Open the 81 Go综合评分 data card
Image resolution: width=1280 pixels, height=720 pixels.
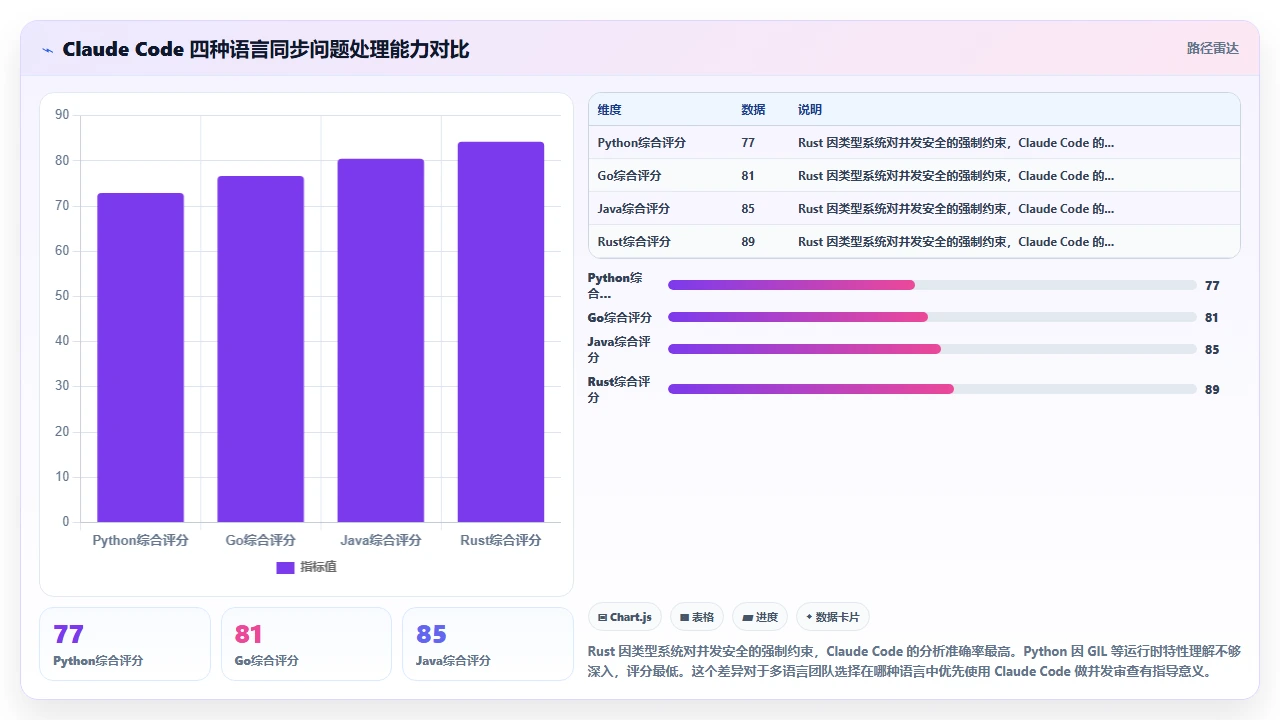pyautogui.click(x=306, y=644)
